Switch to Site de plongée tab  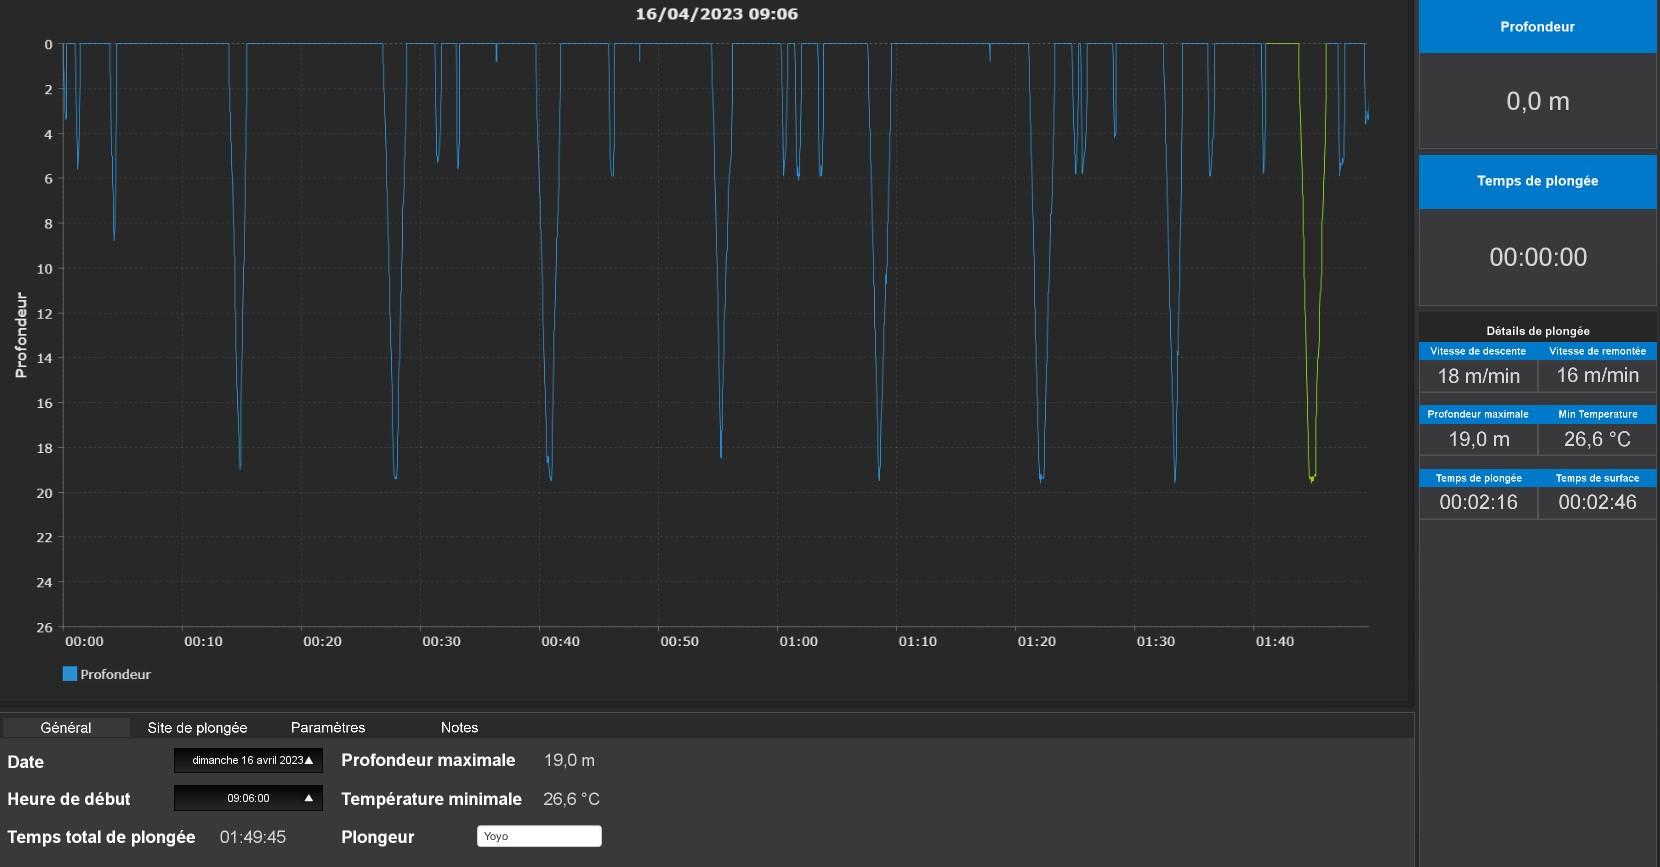click(197, 727)
